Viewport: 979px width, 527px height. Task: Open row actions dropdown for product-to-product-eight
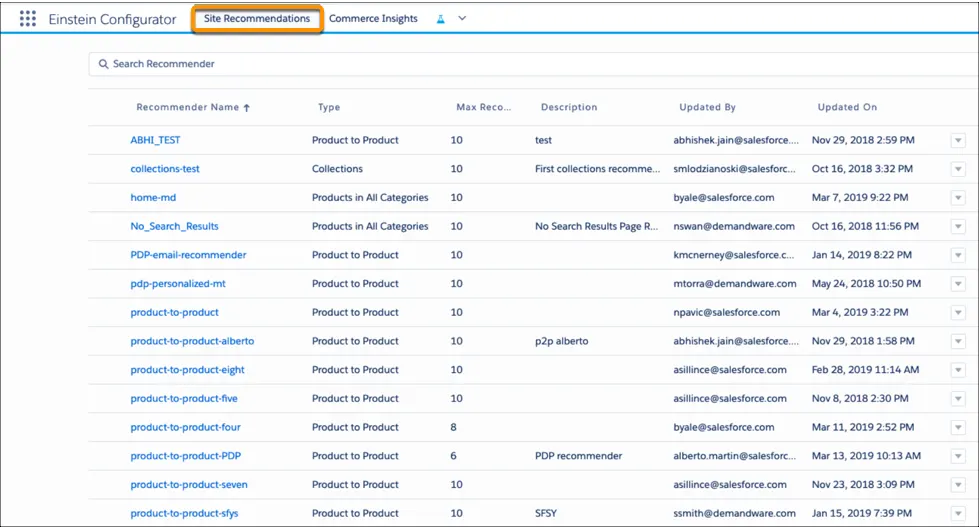(x=958, y=370)
